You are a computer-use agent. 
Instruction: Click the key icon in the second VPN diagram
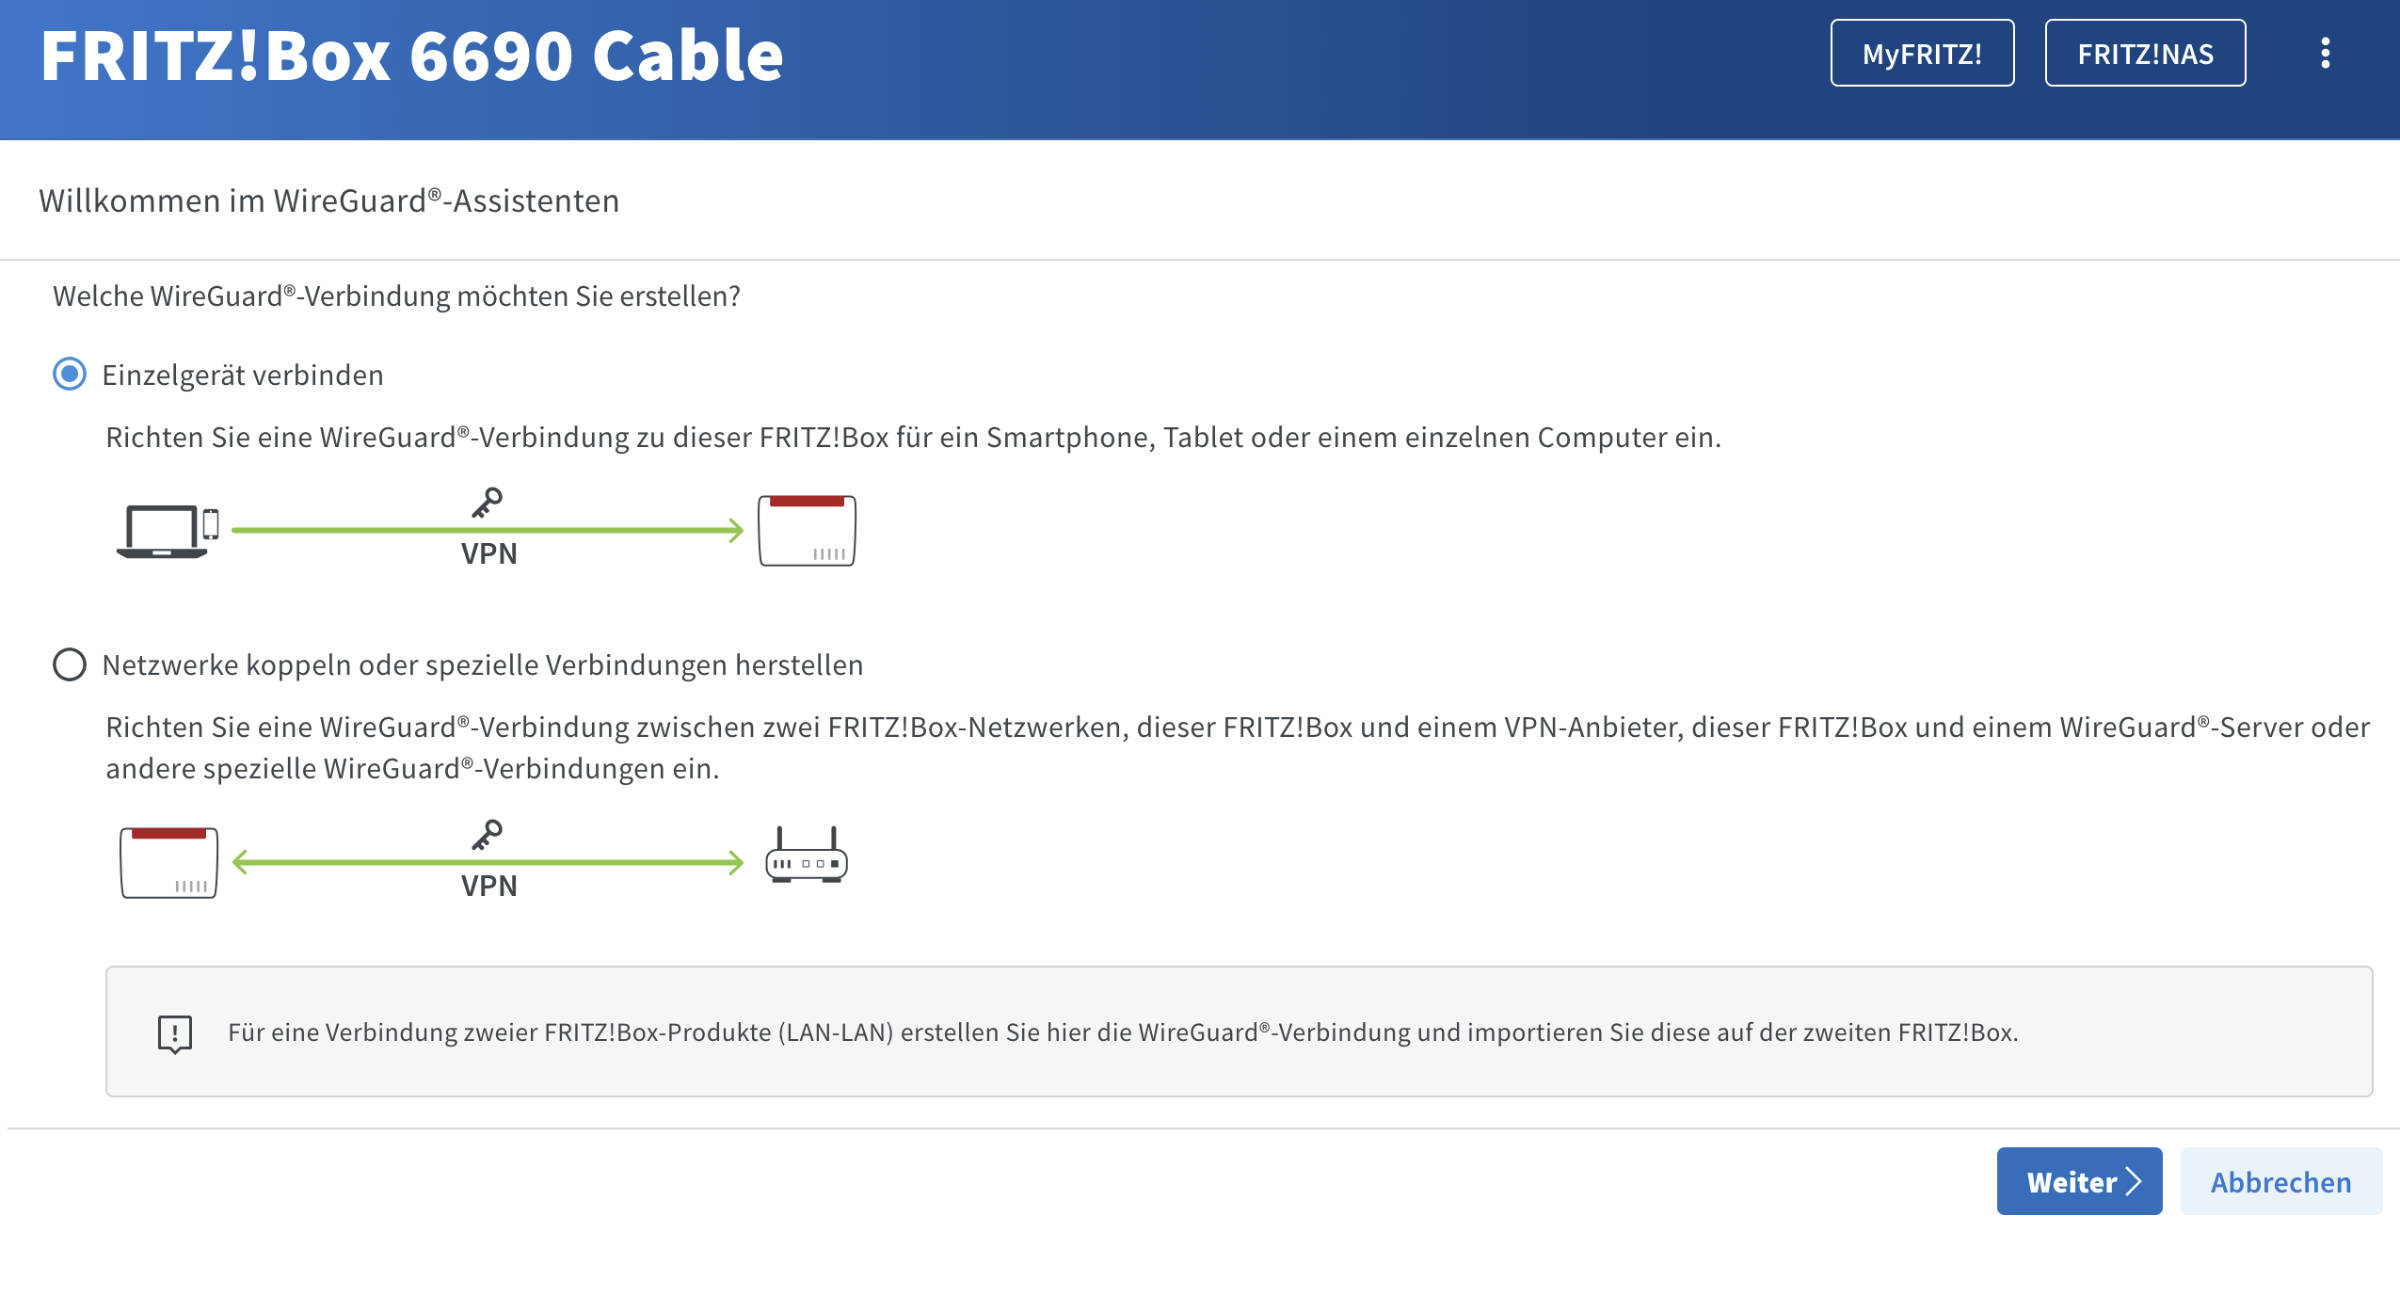(487, 835)
